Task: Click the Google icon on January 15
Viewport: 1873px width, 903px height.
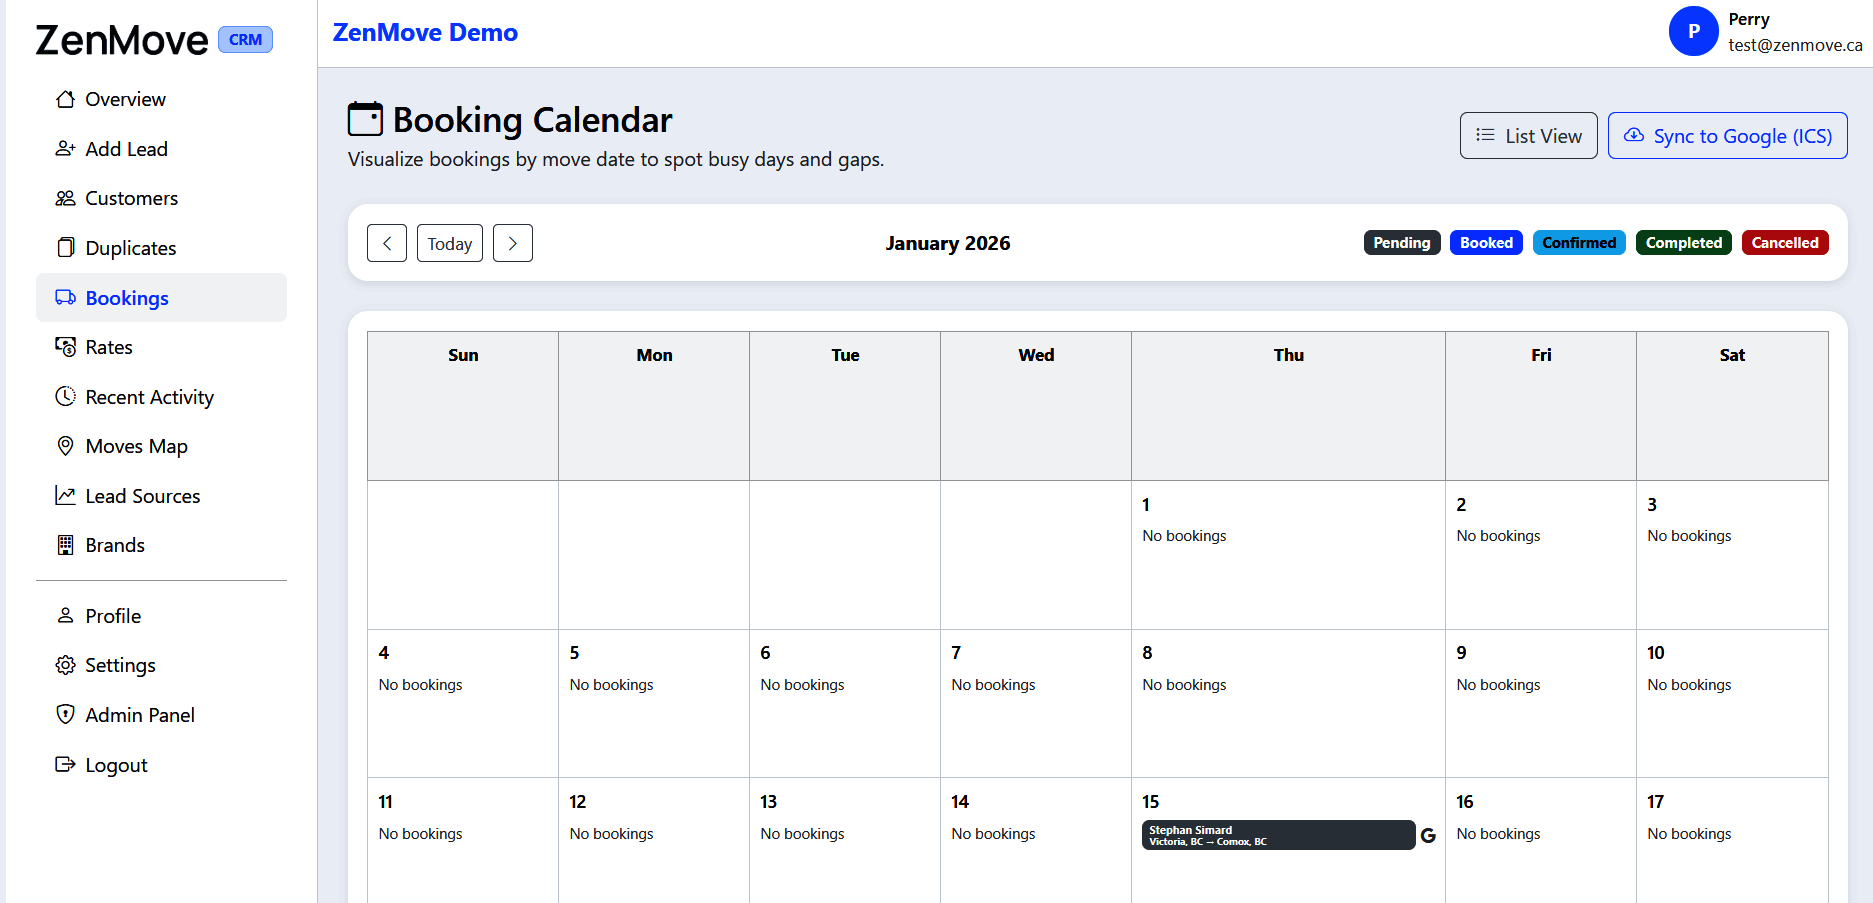Action: coord(1428,835)
